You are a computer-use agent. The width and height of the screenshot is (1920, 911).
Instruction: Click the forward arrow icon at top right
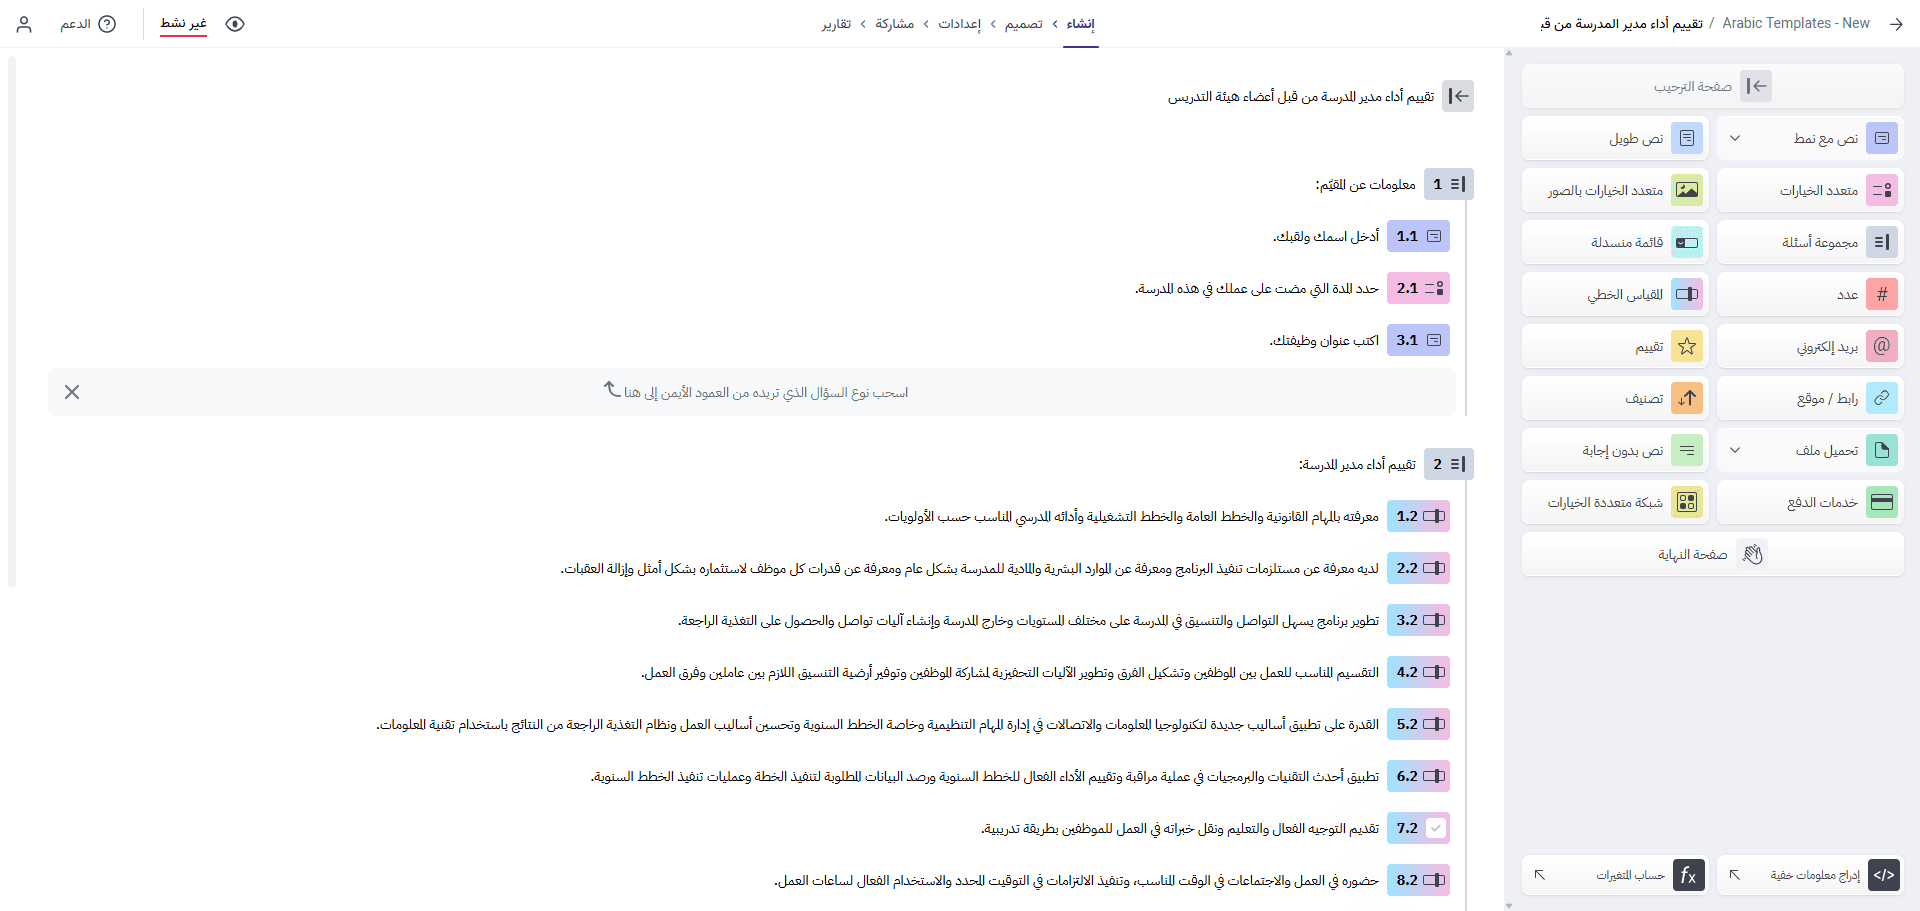tap(1896, 24)
